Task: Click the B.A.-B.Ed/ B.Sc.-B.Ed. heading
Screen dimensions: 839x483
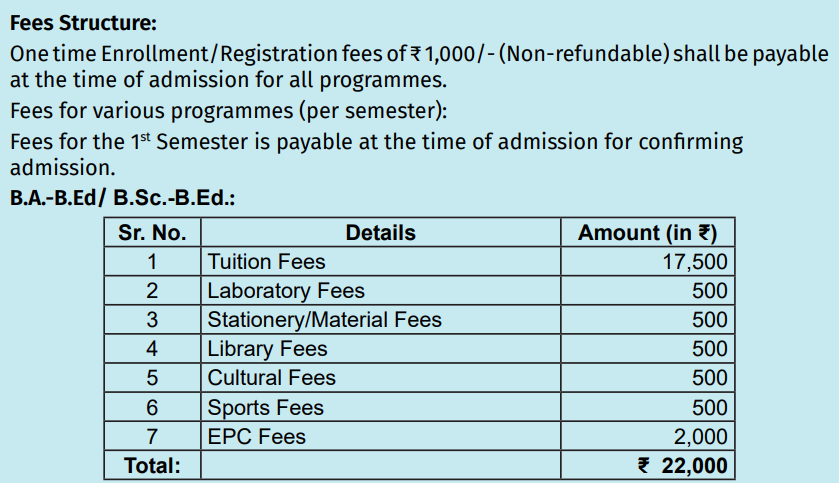Action: coord(122,198)
